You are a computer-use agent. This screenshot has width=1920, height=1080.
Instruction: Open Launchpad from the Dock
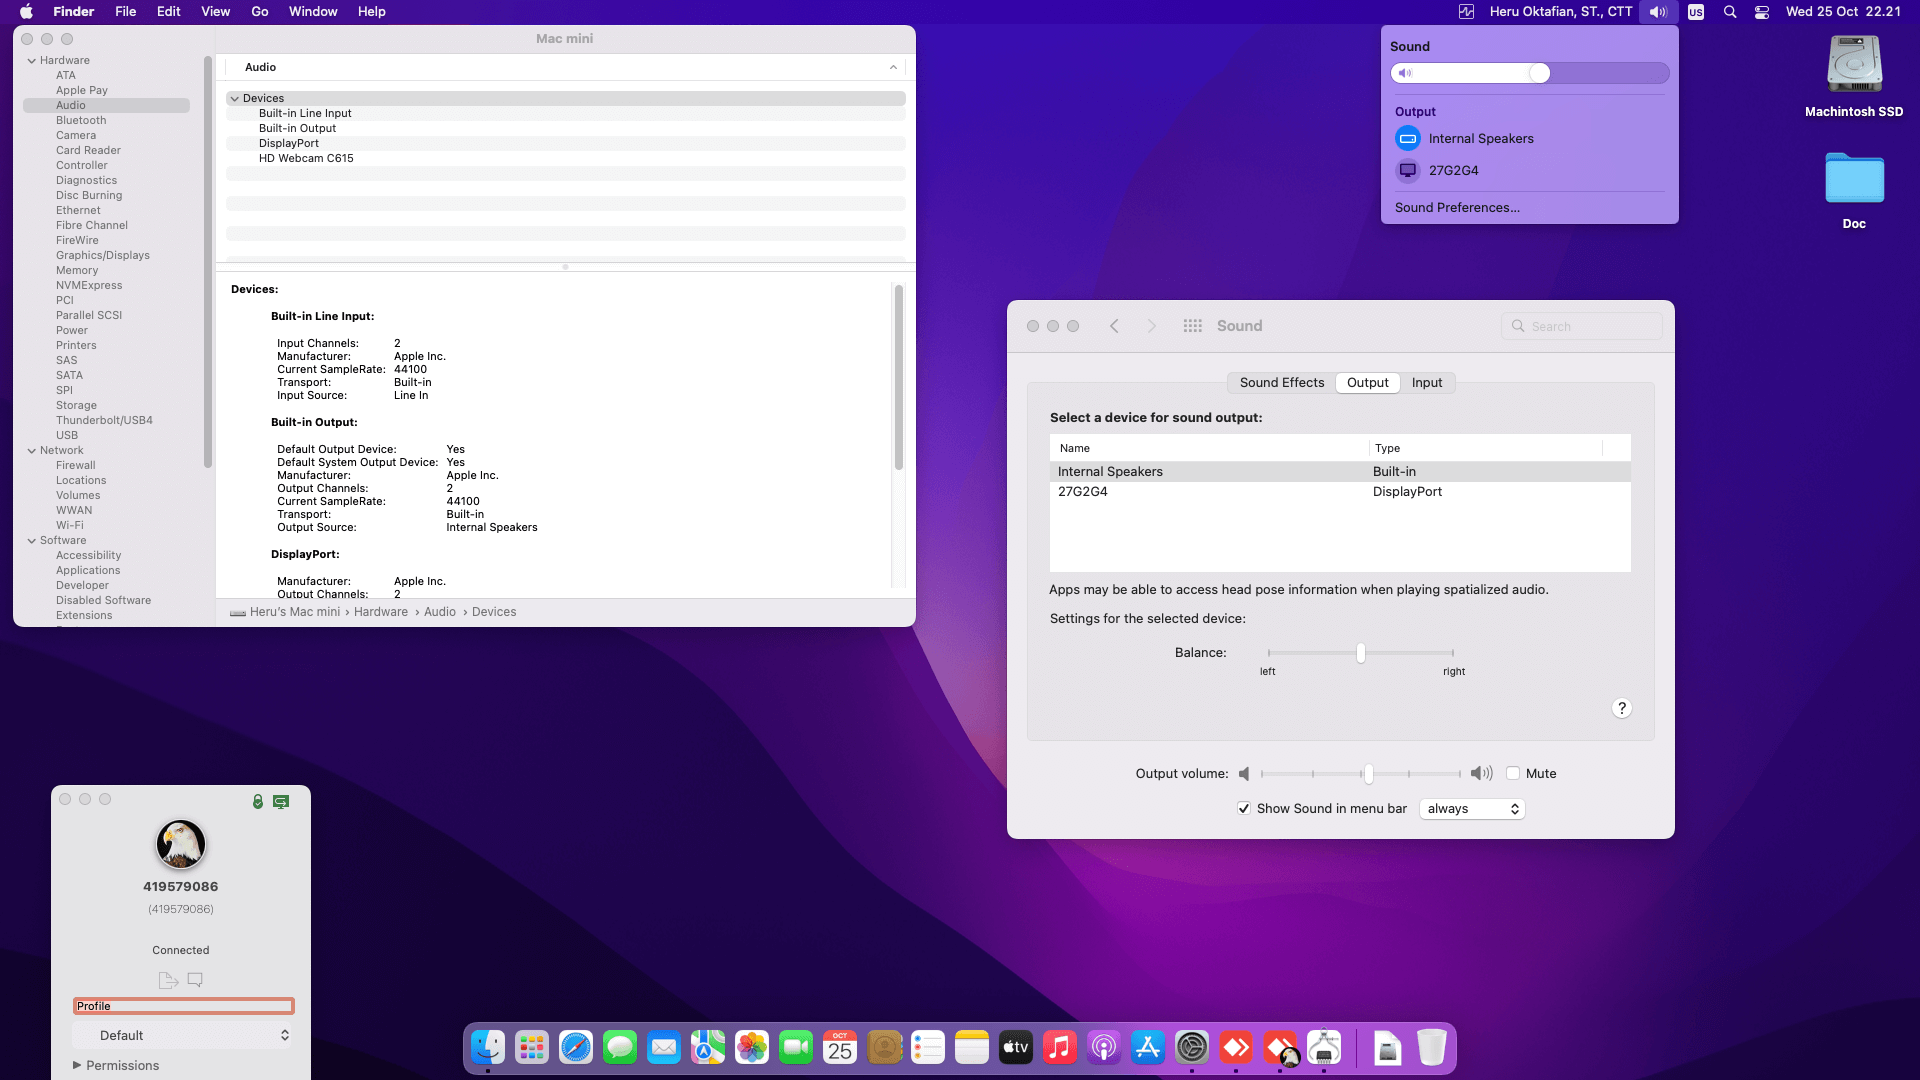point(532,1047)
